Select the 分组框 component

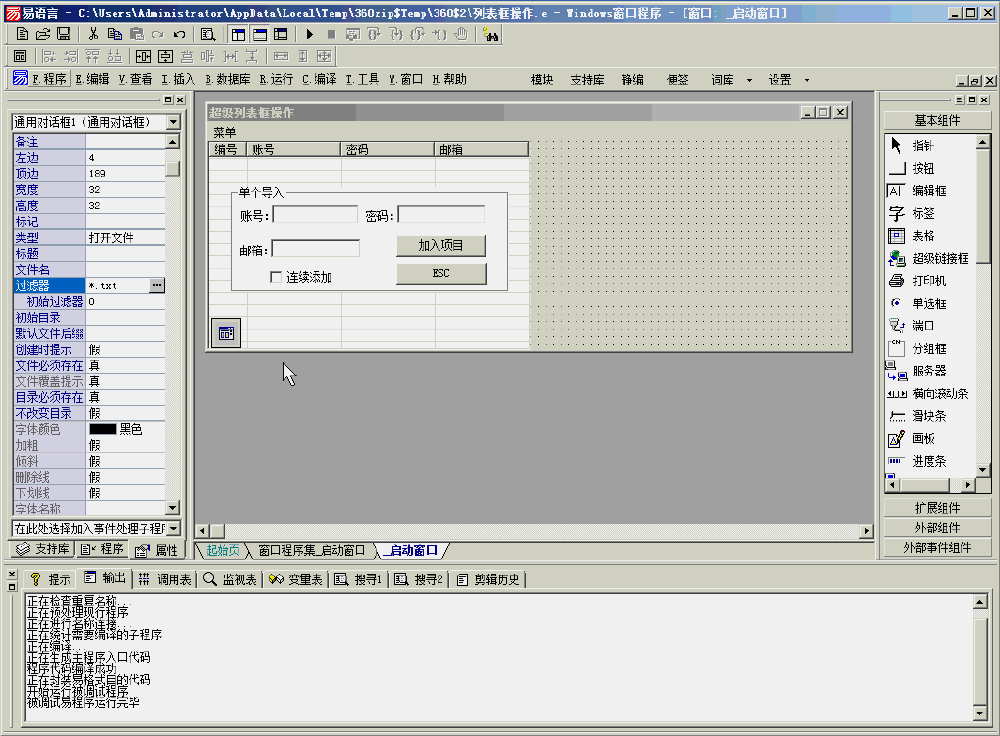tap(929, 349)
